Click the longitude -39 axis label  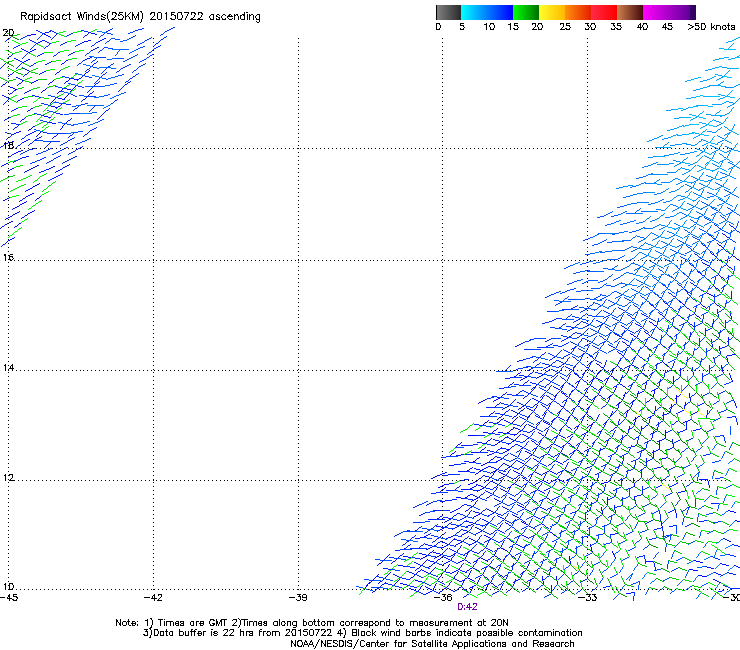pyautogui.click(x=298, y=598)
